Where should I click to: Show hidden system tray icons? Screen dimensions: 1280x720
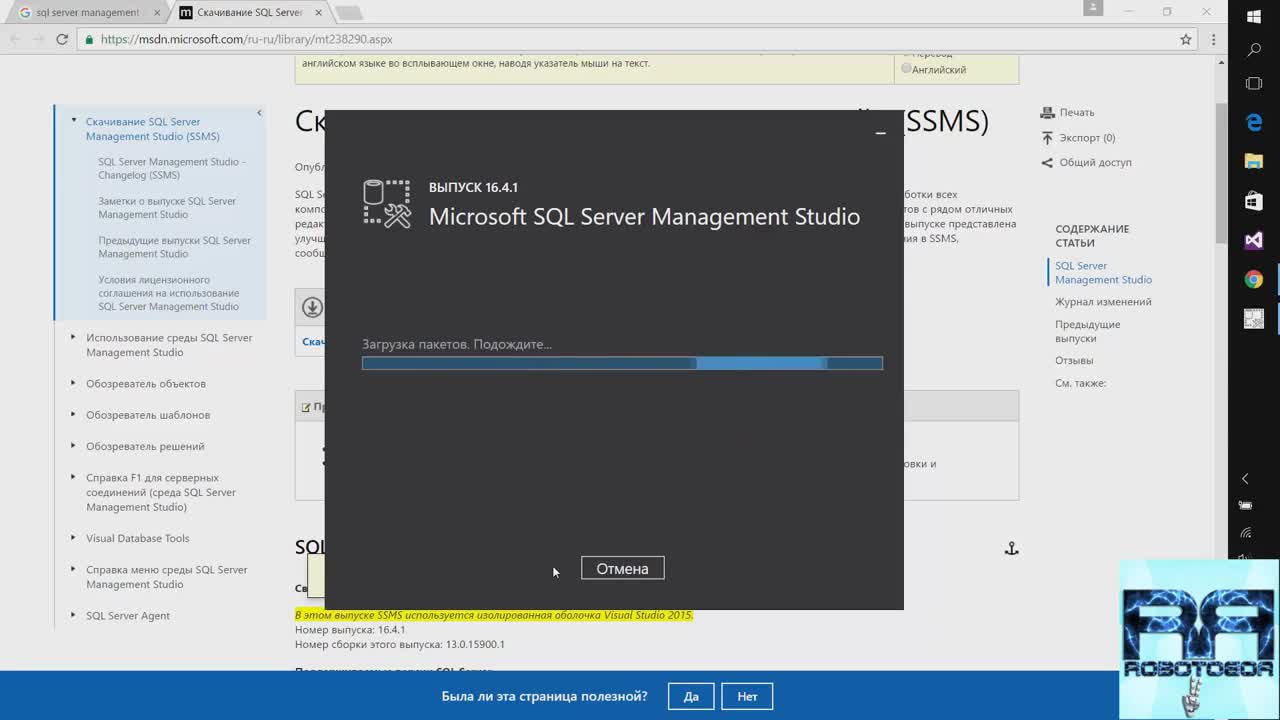[x=1245, y=479]
